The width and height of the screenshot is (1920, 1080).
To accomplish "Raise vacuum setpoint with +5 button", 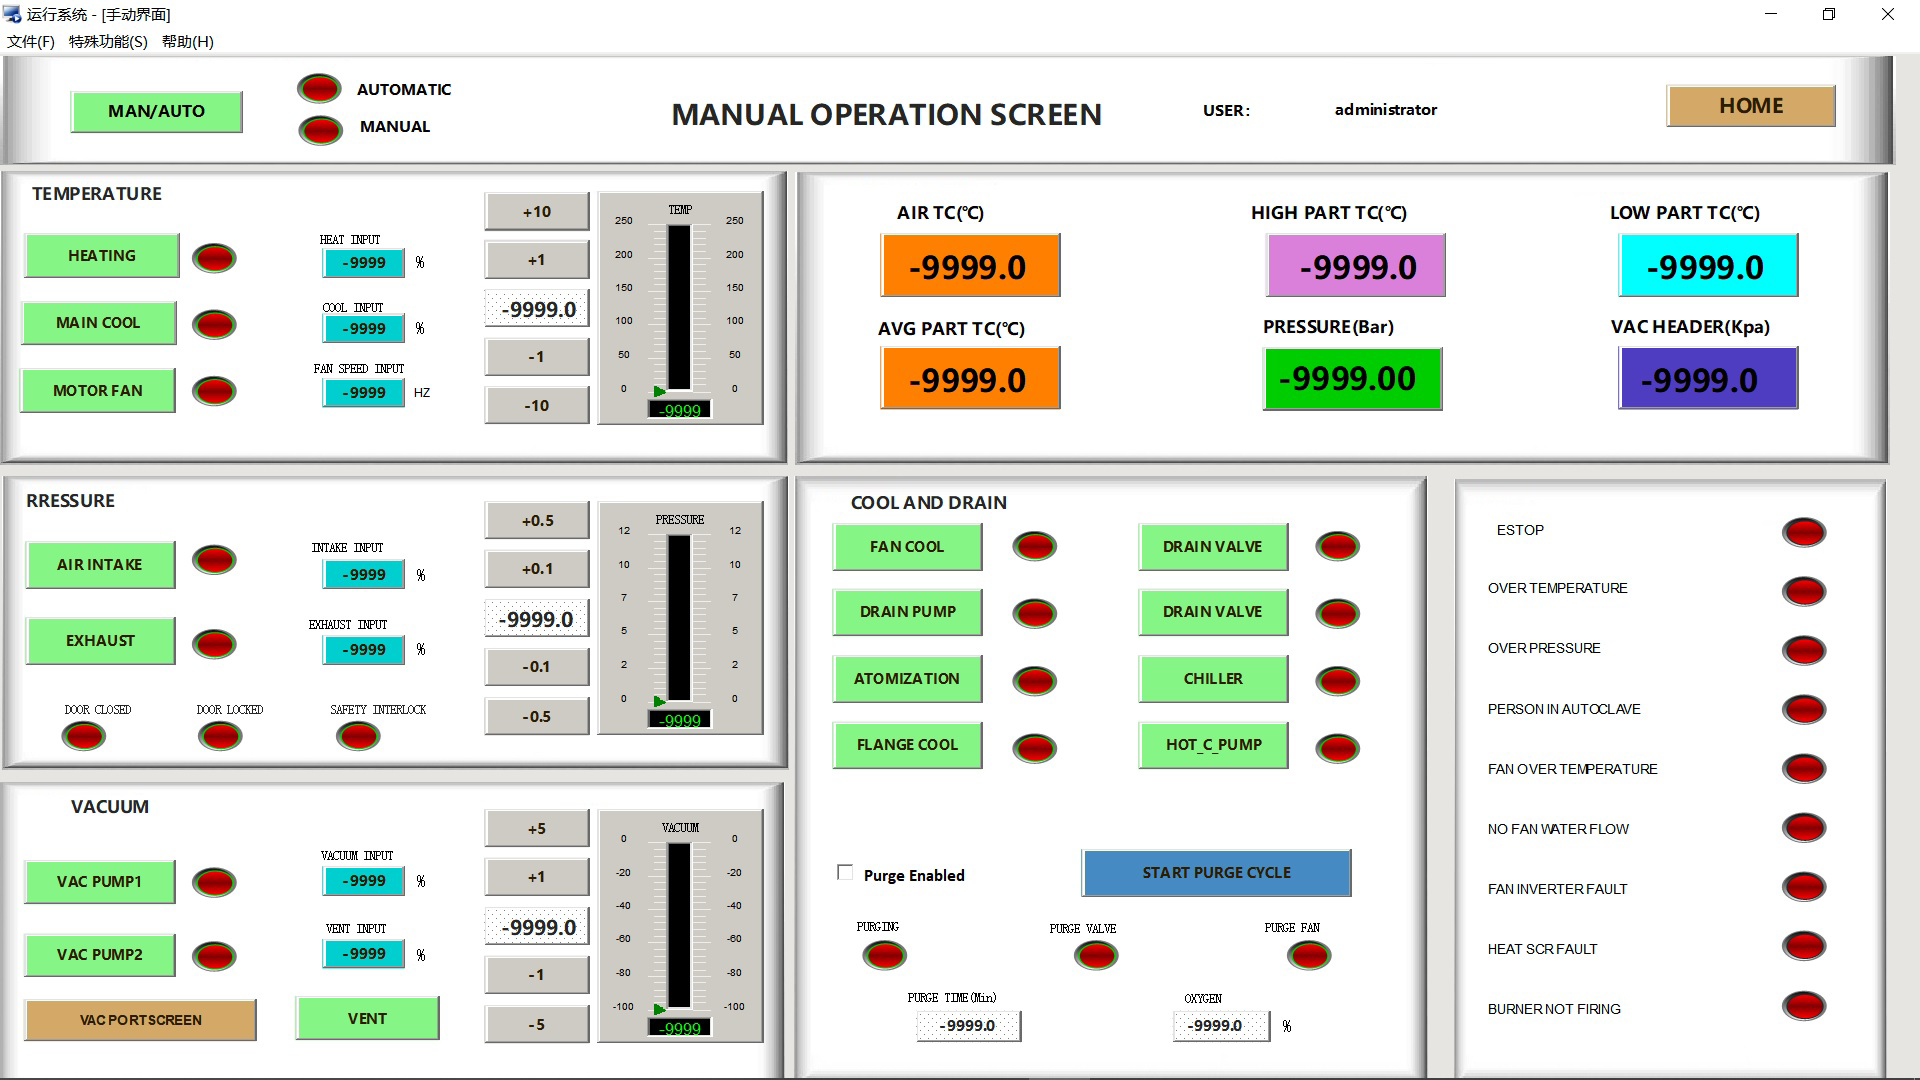I will tap(537, 828).
